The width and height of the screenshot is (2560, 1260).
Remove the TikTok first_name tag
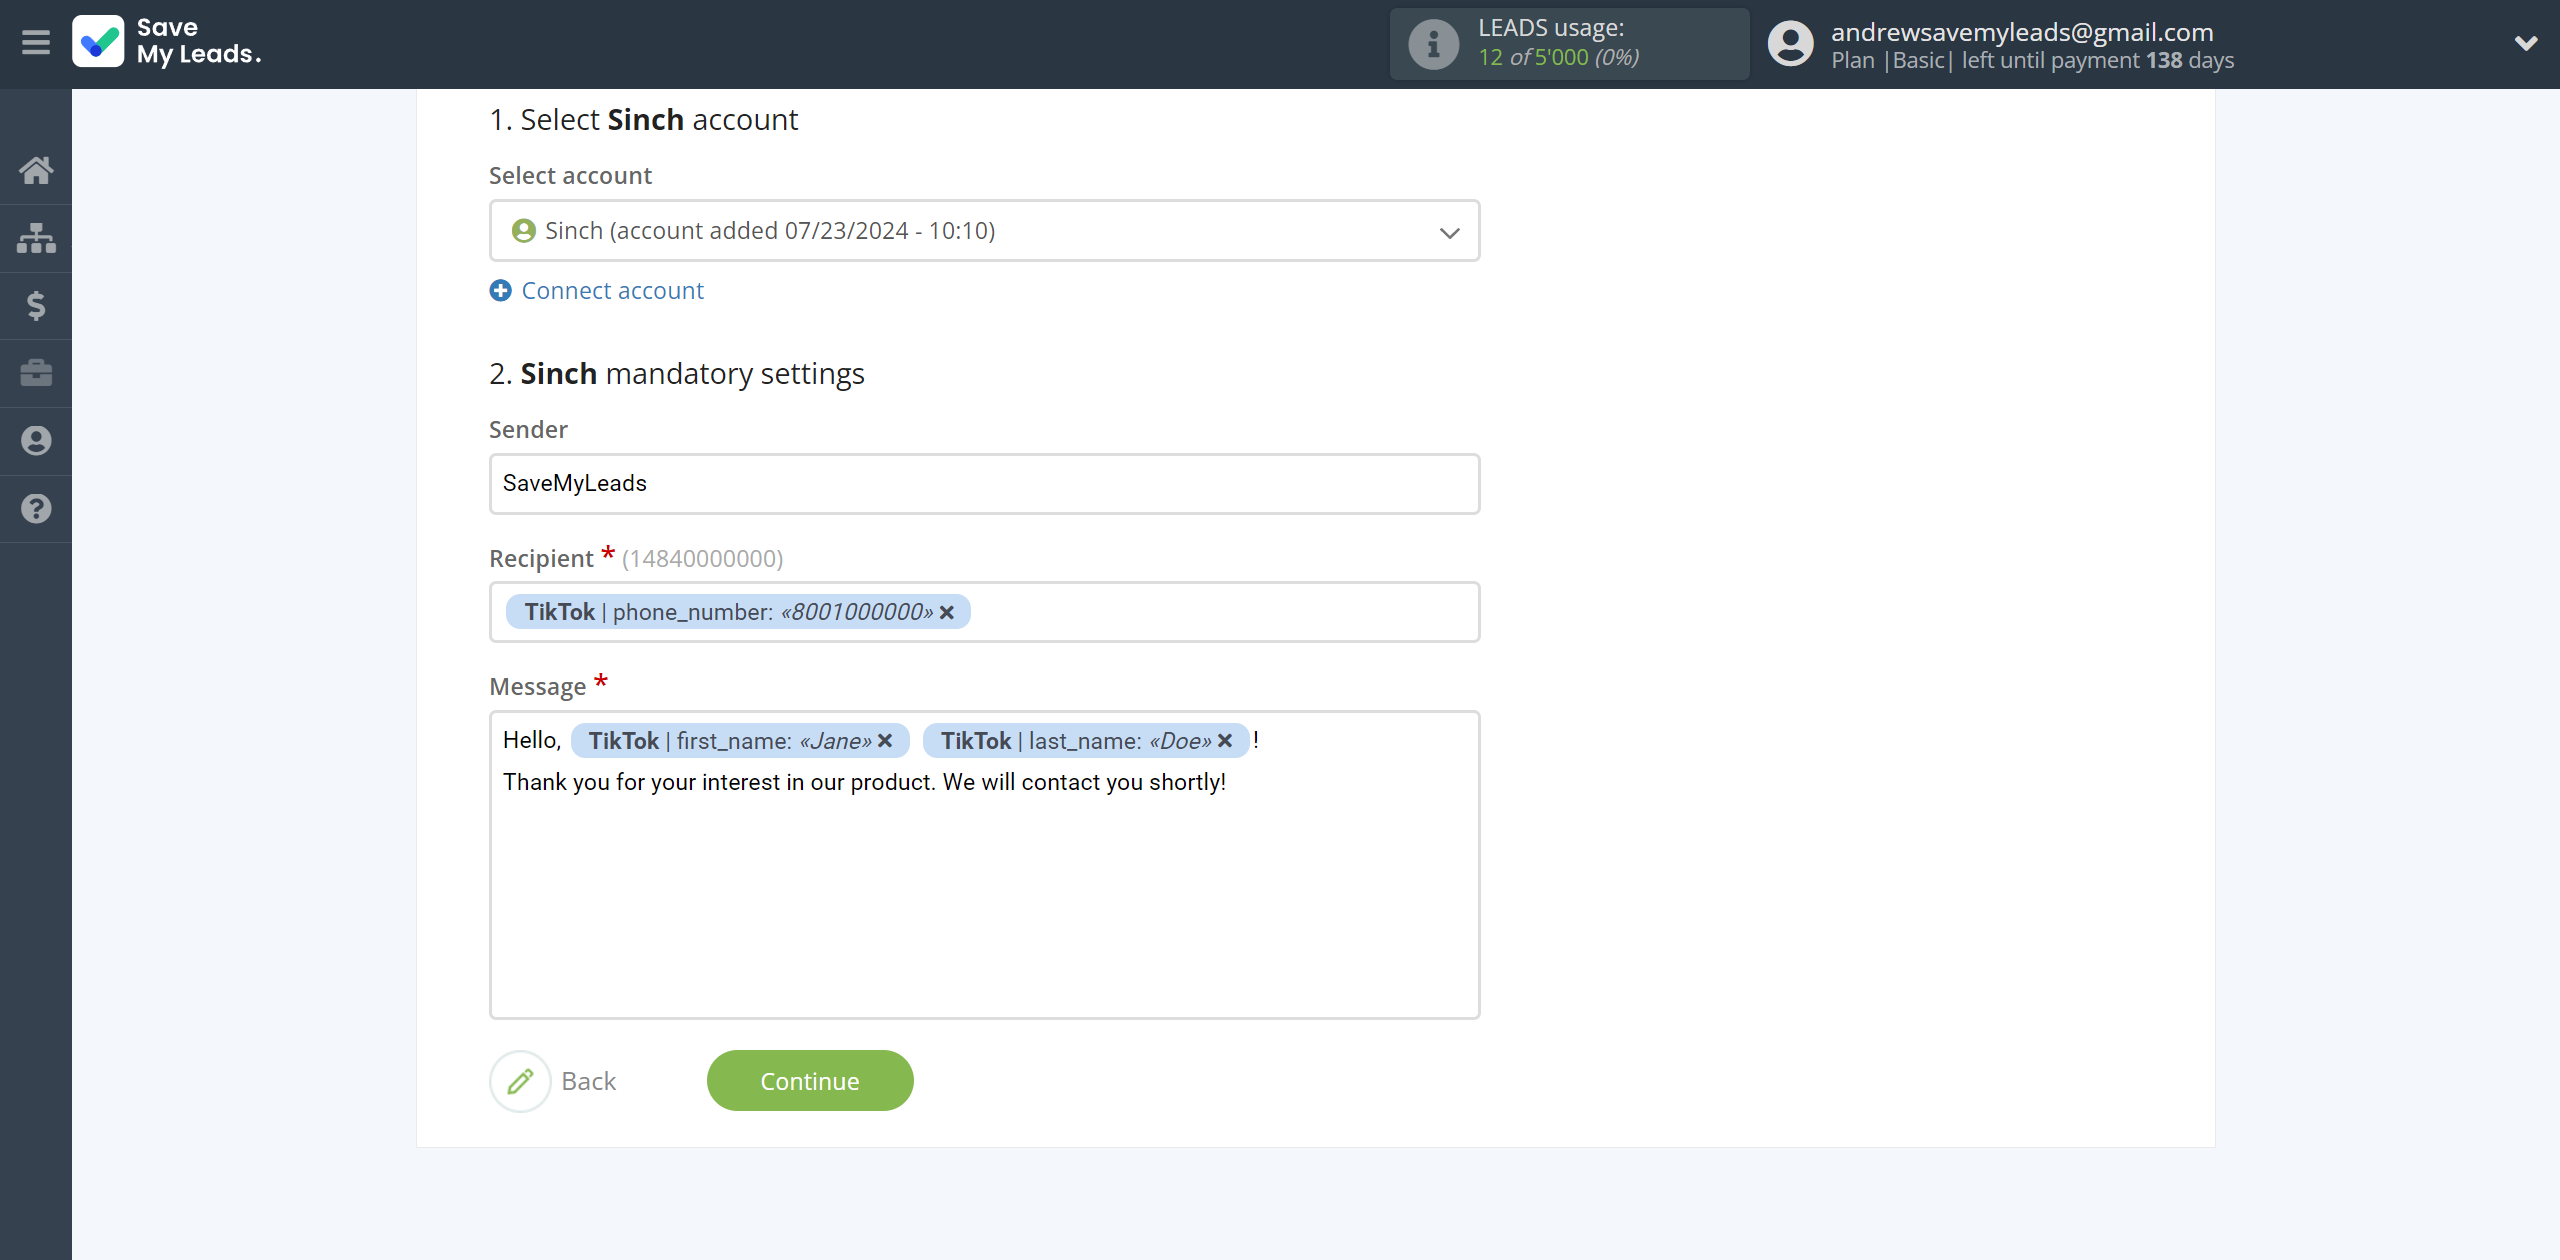click(885, 741)
